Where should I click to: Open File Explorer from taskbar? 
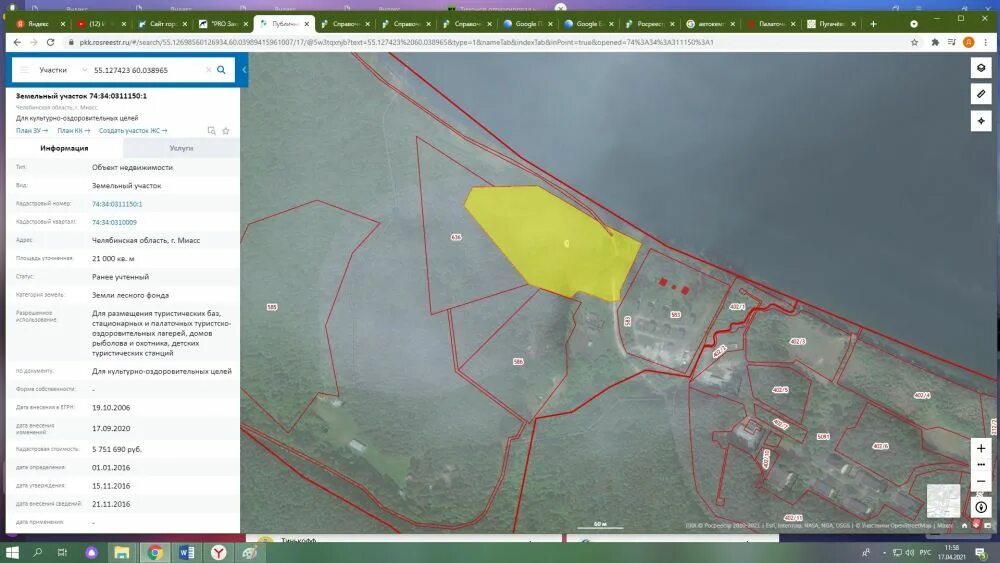tap(122, 552)
